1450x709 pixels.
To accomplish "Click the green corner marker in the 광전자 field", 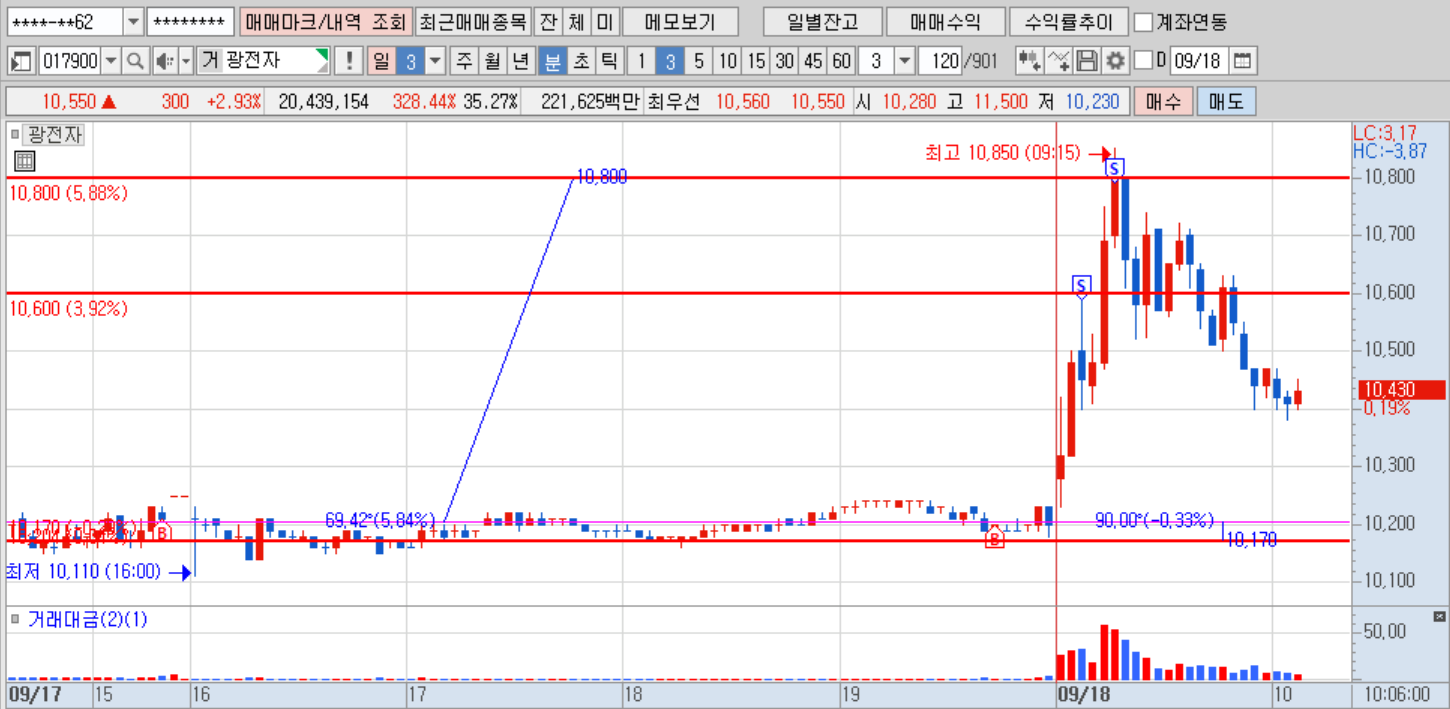I will click(321, 54).
